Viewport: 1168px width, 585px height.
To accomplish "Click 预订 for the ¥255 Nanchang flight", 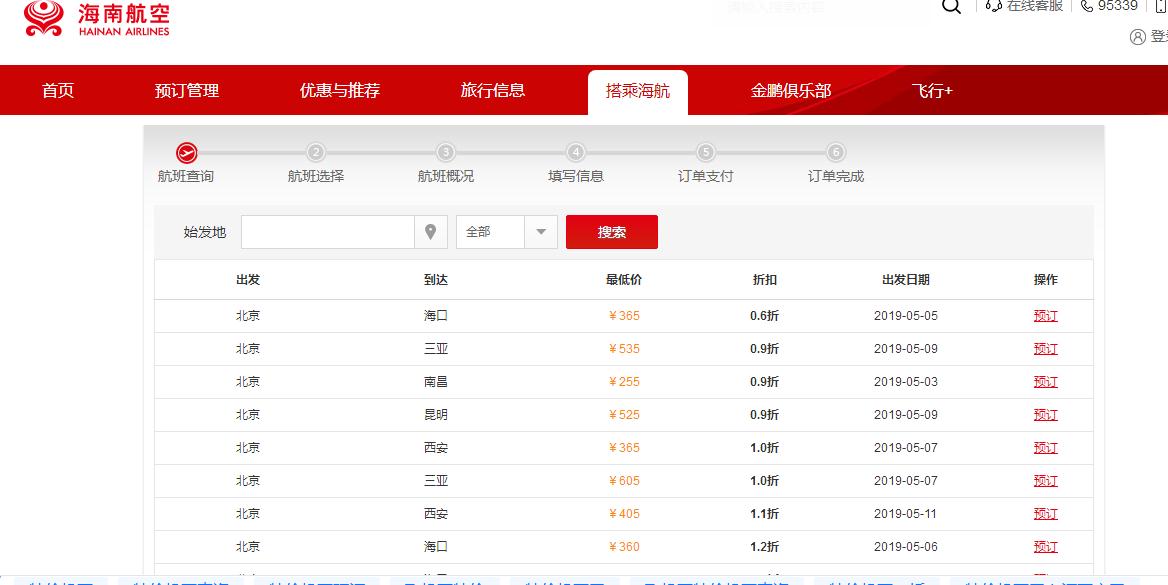I will [x=1045, y=382].
